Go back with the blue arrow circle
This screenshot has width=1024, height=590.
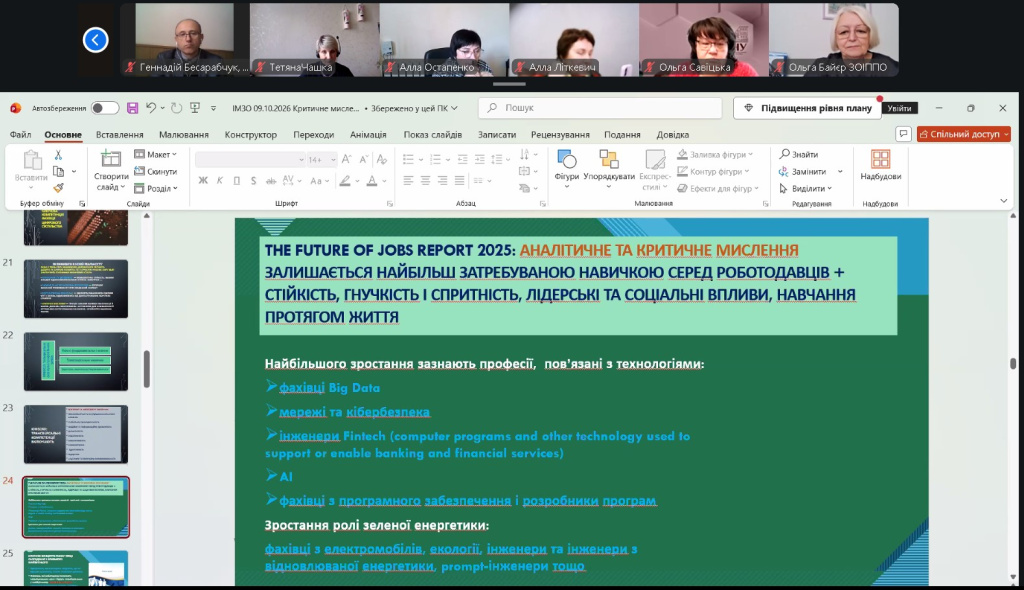pos(95,40)
